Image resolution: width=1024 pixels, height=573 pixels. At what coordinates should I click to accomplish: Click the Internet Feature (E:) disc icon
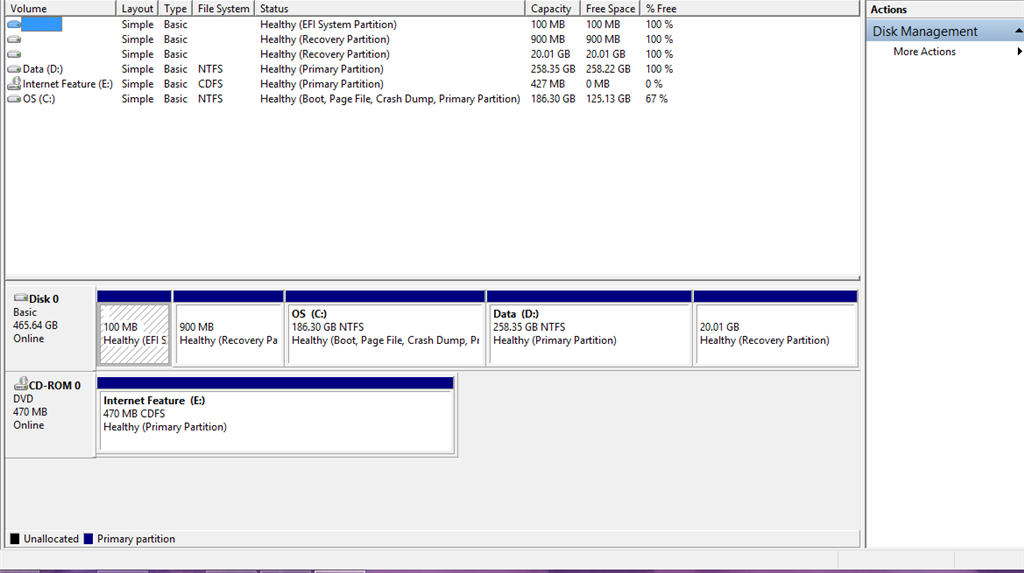point(14,84)
